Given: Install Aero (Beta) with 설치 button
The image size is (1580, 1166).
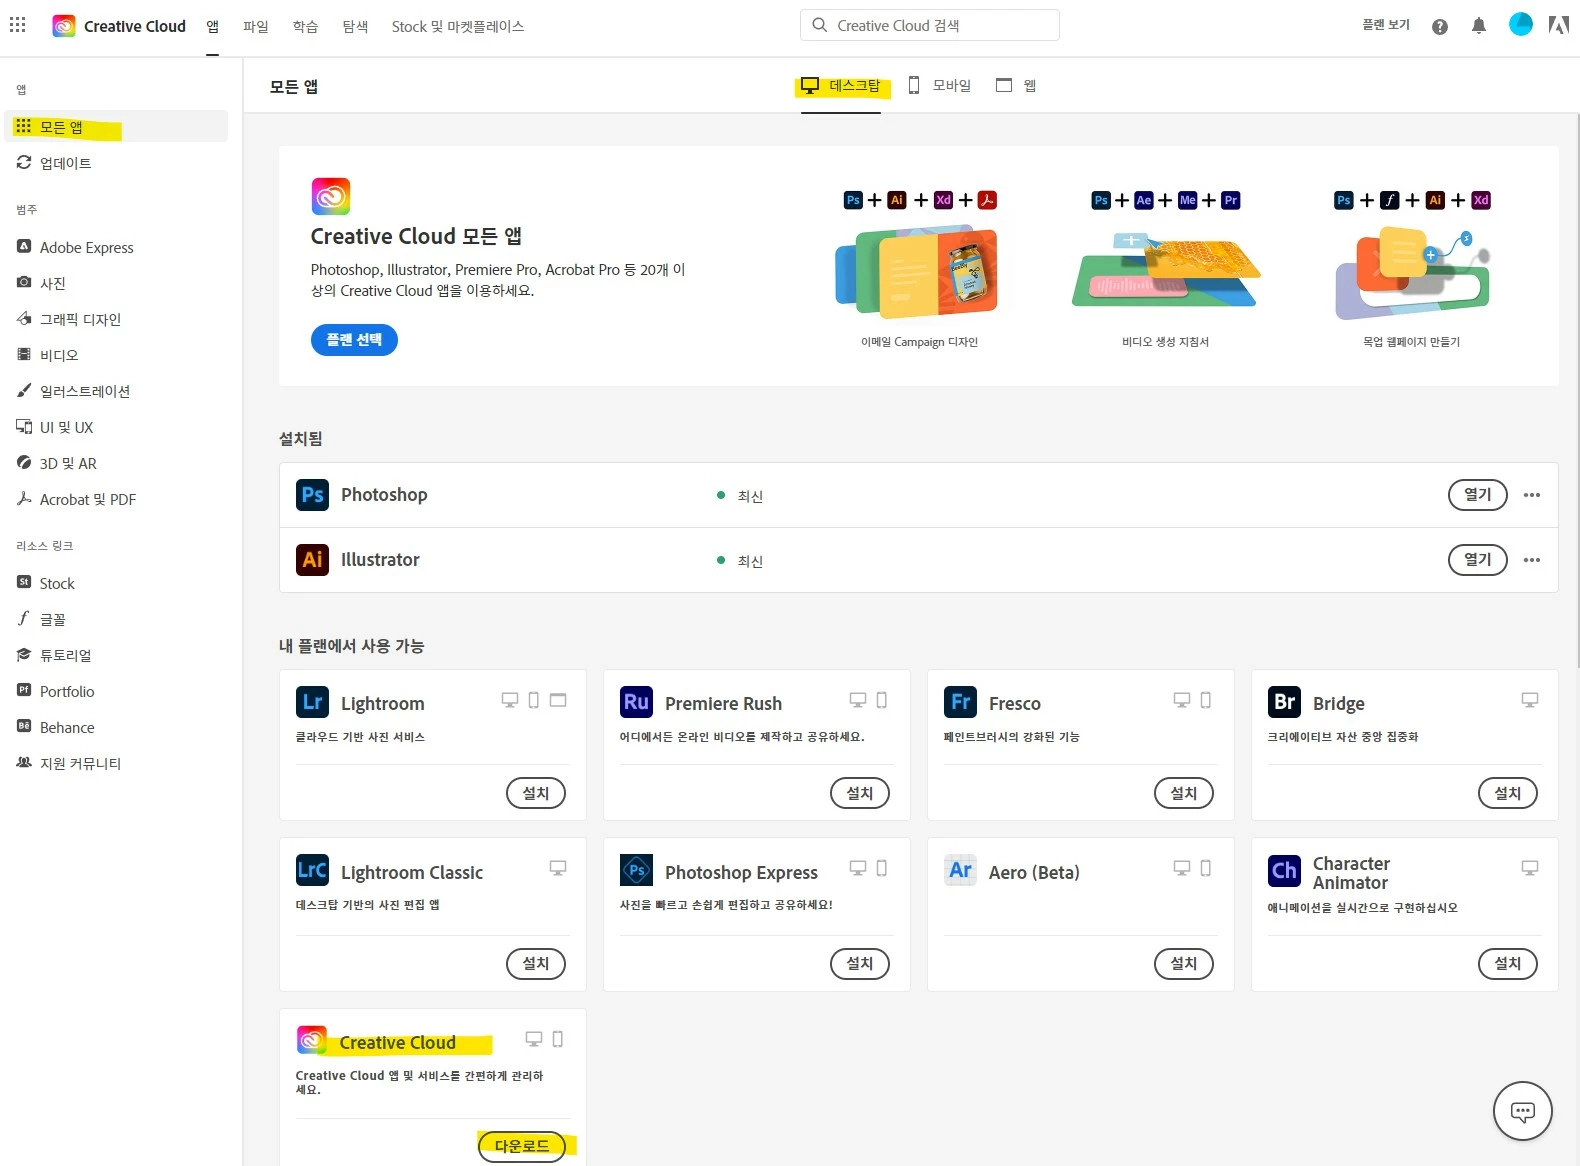Looking at the screenshot, I should point(1184,963).
